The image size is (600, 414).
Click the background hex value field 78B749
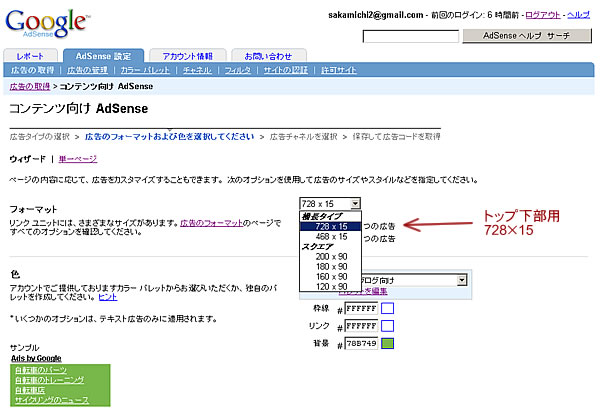(x=361, y=345)
